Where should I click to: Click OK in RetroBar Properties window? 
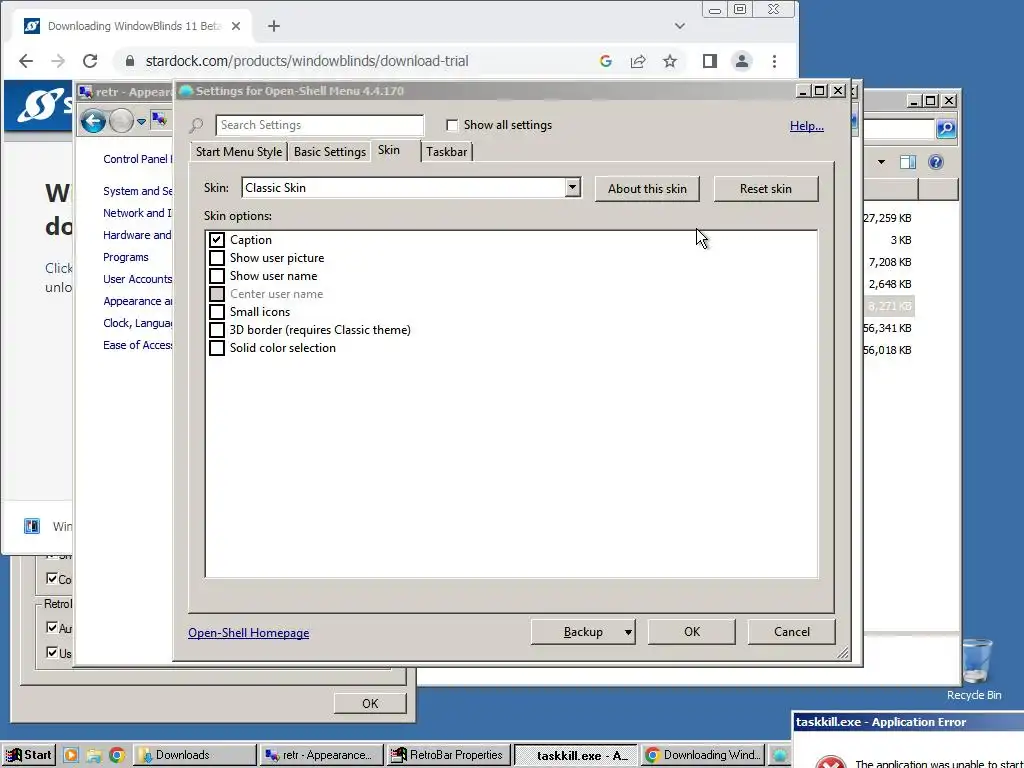[370, 703]
